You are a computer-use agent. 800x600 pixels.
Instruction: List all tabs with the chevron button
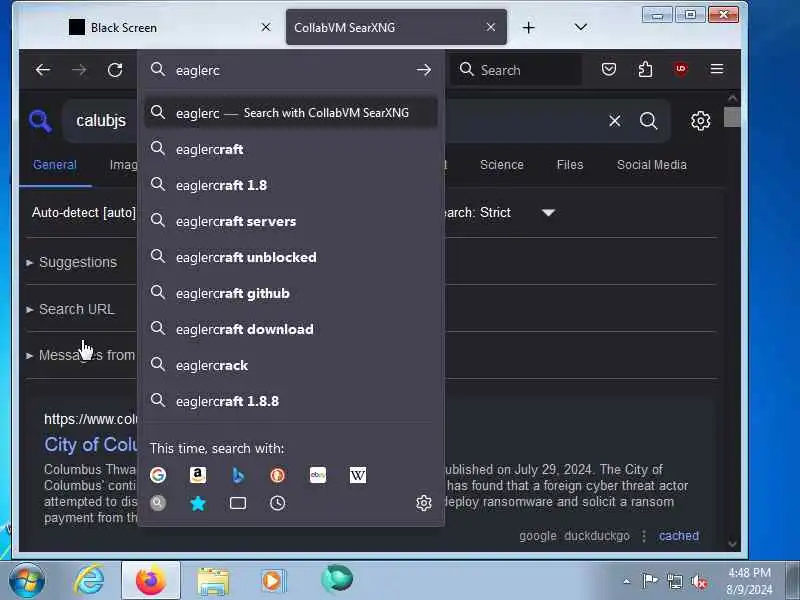[x=581, y=27]
